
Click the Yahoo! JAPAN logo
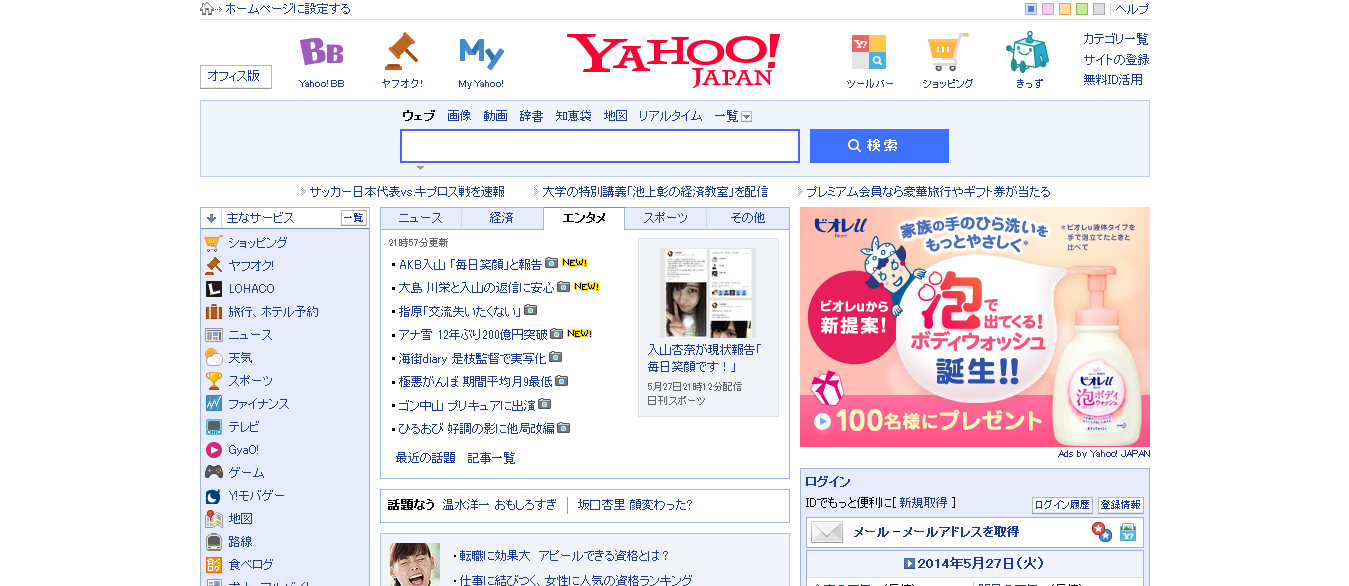pos(673,59)
